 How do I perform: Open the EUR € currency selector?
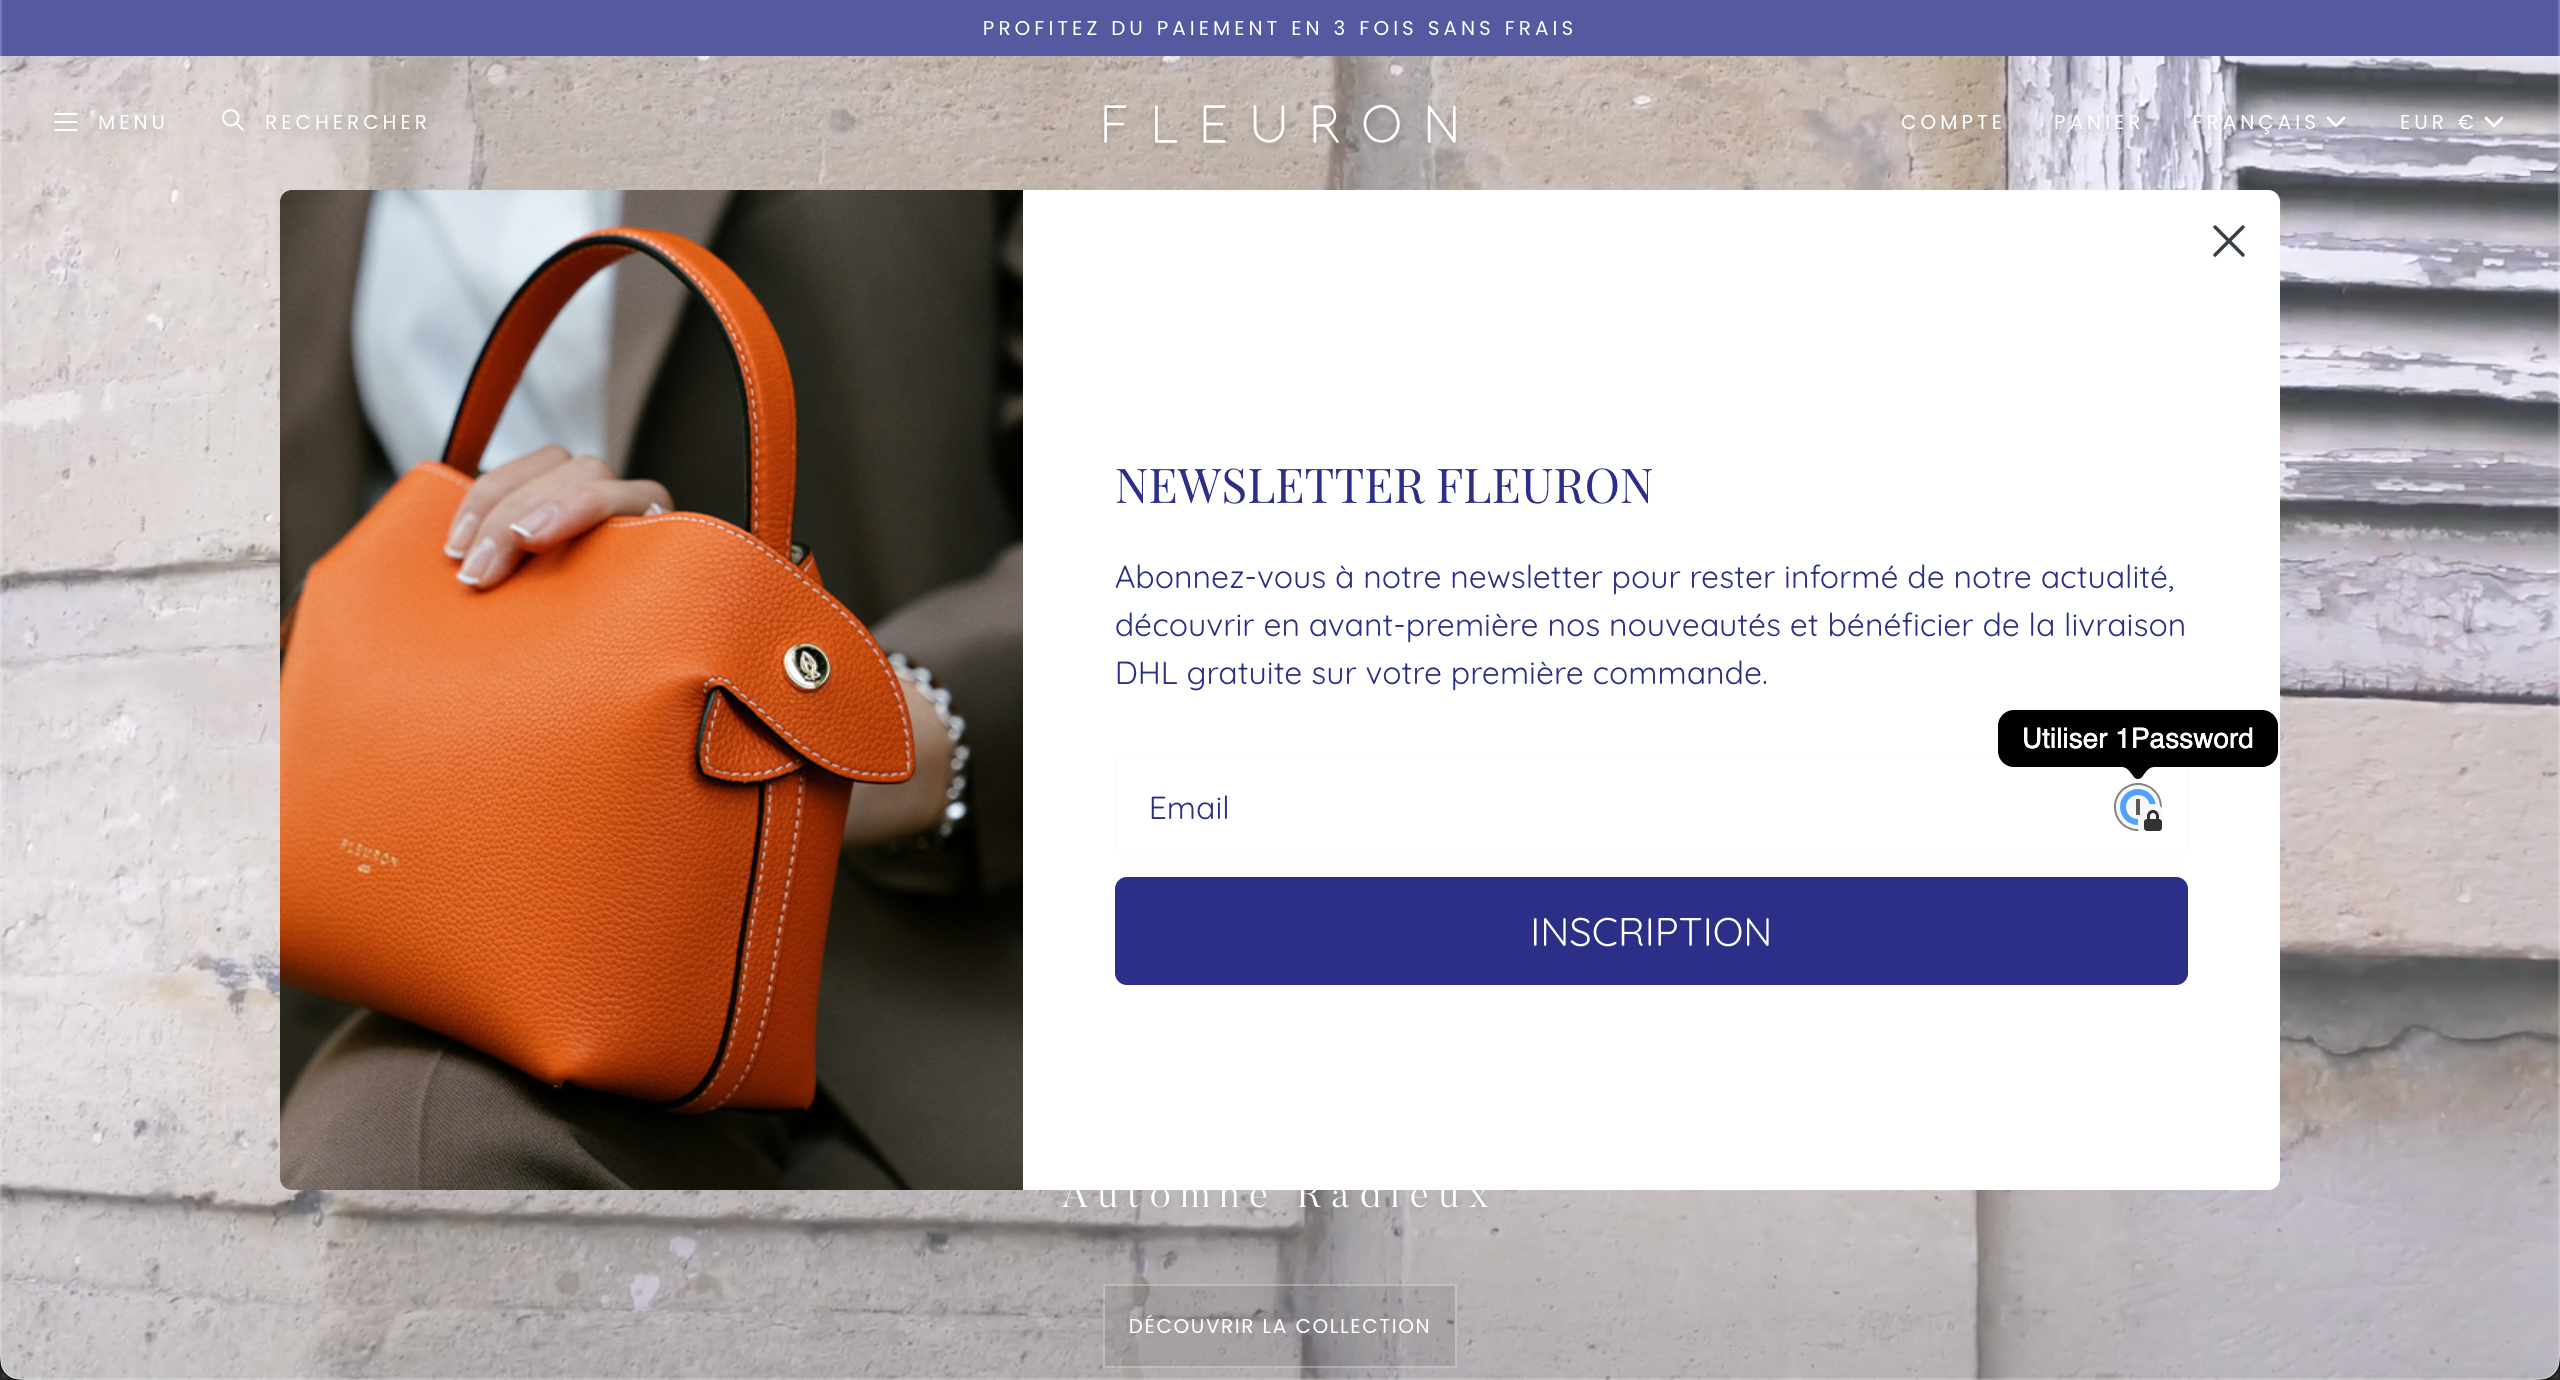[x=2451, y=122]
